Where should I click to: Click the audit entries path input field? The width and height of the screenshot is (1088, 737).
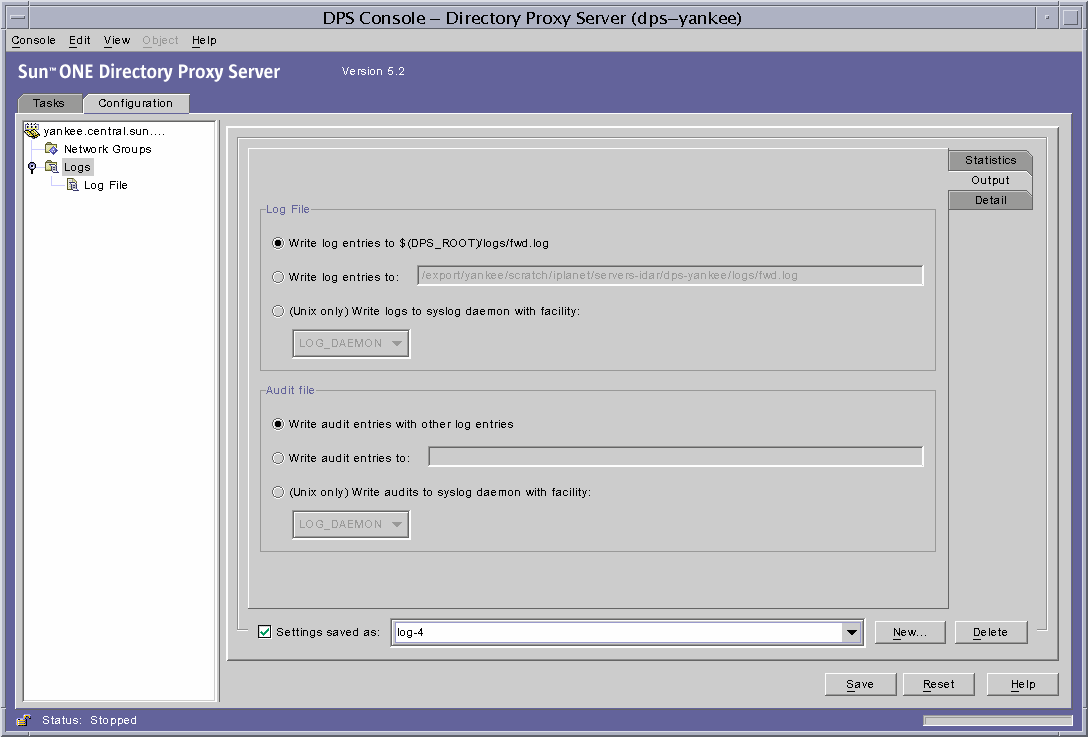pos(676,457)
